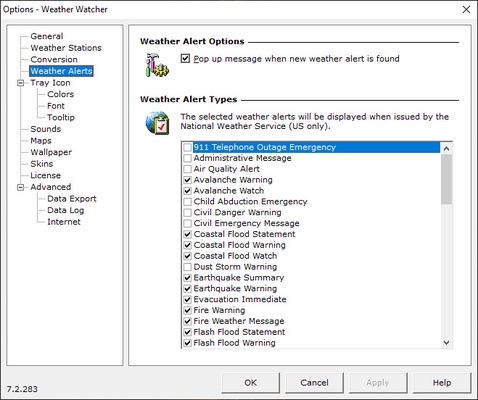
Task: Click the globe clipboard icon under Weather Alert Types
Action: click(x=157, y=123)
